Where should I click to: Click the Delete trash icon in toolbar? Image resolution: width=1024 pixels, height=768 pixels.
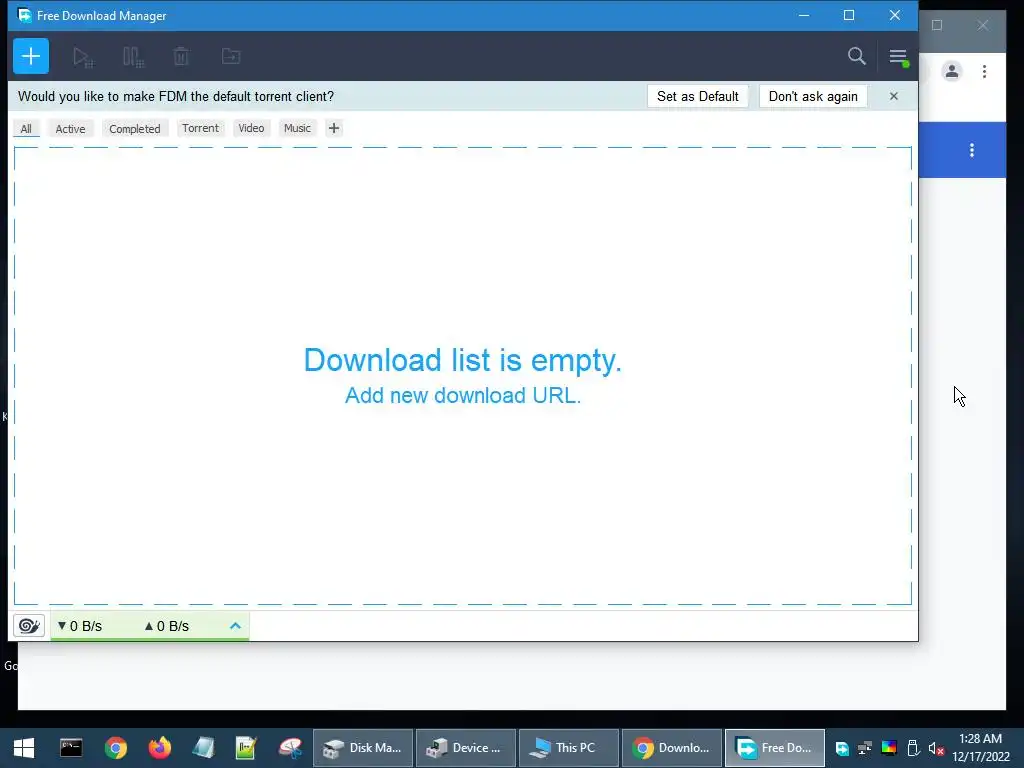tap(181, 57)
